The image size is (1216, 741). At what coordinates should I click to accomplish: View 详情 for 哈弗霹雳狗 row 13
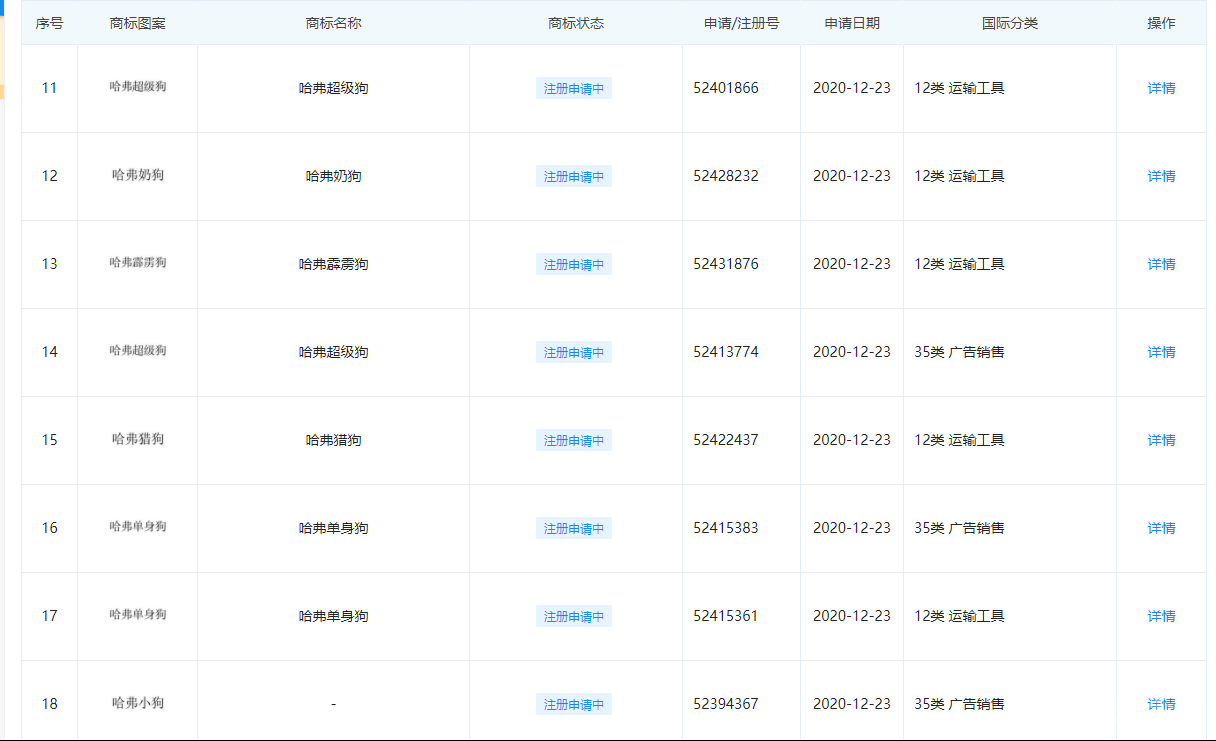click(x=1161, y=264)
